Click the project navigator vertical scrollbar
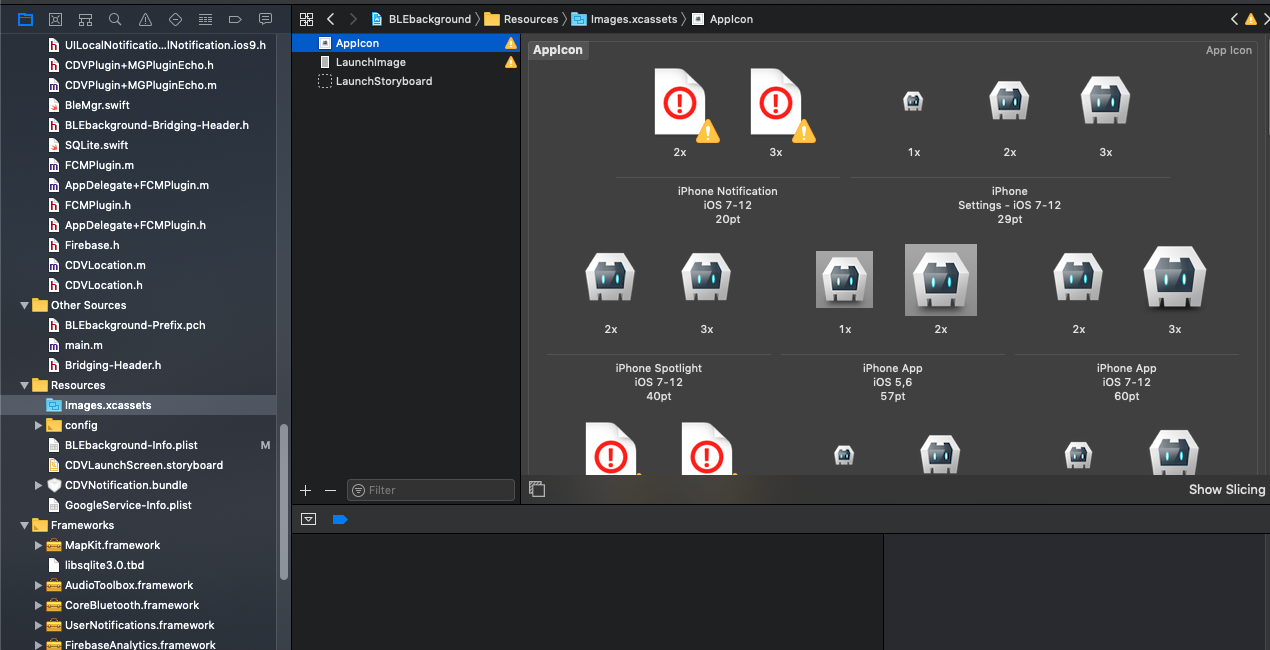The width and height of the screenshot is (1270, 650). tap(284, 503)
